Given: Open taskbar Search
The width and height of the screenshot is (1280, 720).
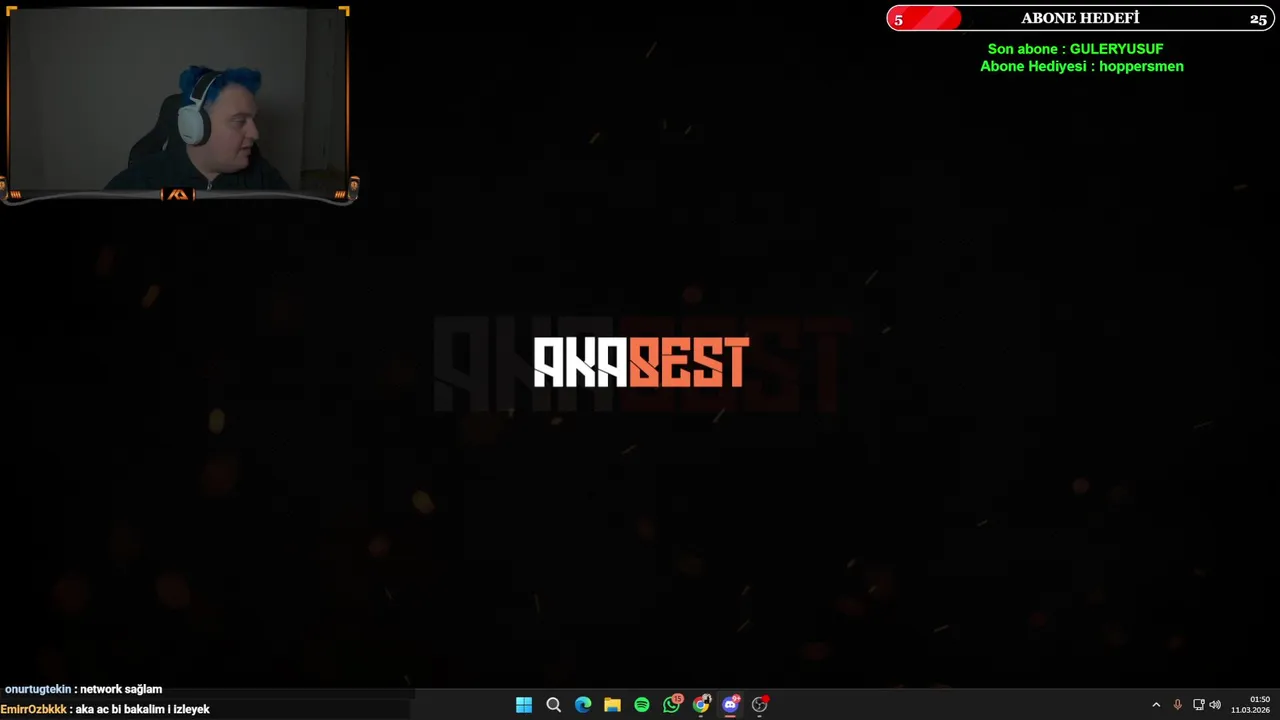Looking at the screenshot, I should 553,705.
